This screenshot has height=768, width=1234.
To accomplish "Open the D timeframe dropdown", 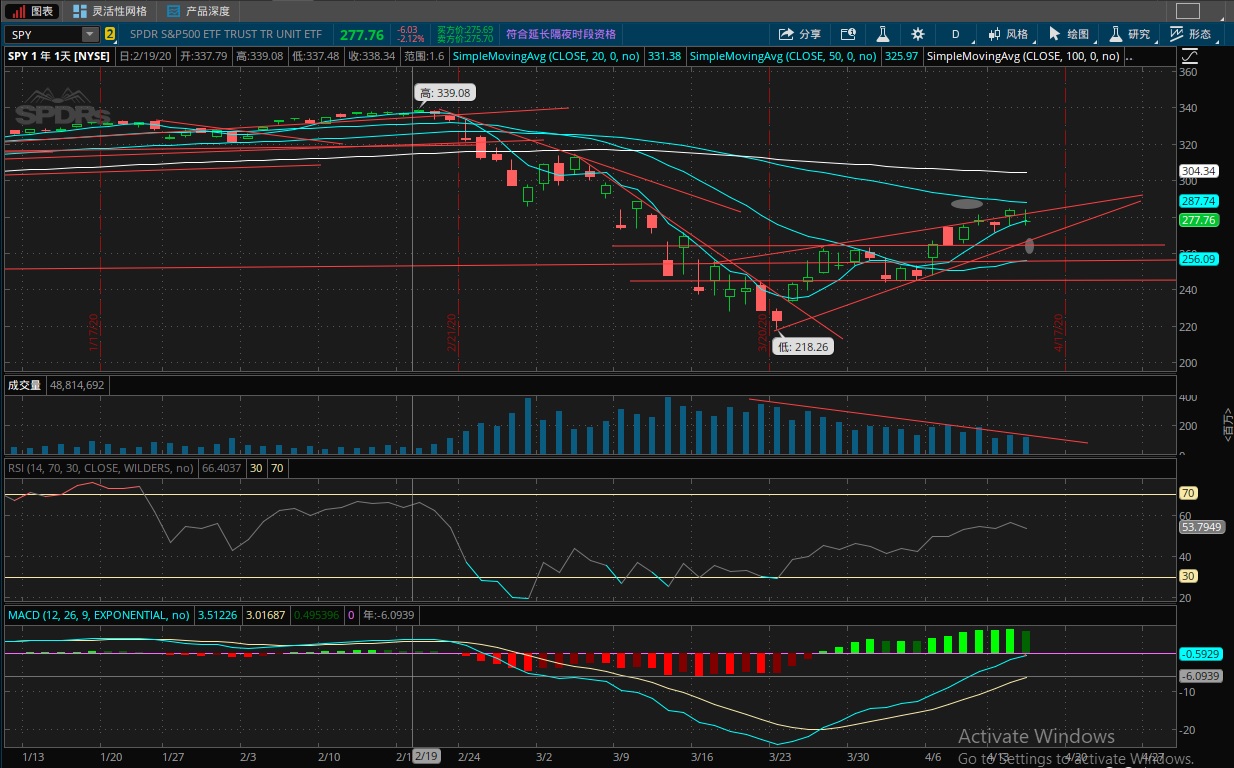I will [955, 34].
